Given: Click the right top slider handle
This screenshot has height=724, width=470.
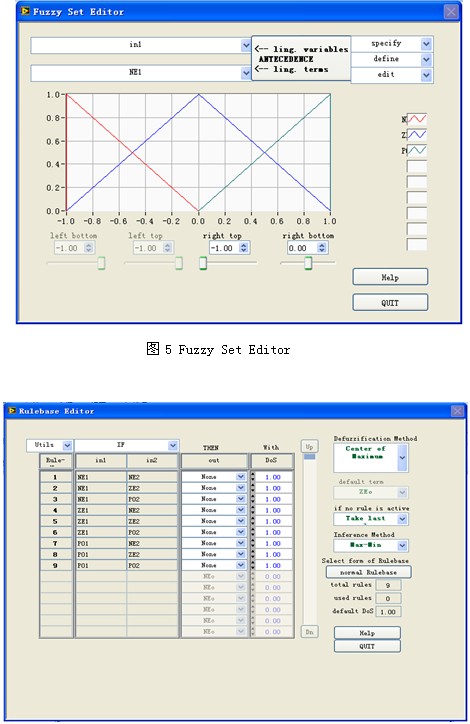Looking at the screenshot, I should 203,263.
